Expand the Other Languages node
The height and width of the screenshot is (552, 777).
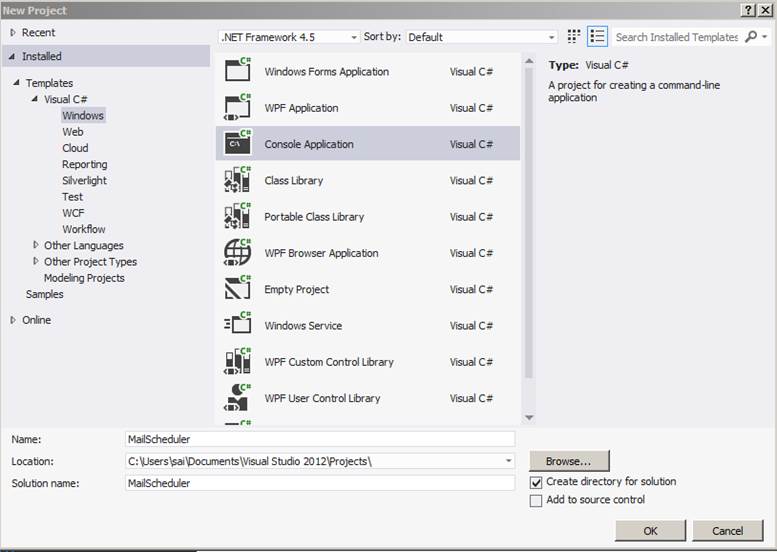(x=35, y=245)
